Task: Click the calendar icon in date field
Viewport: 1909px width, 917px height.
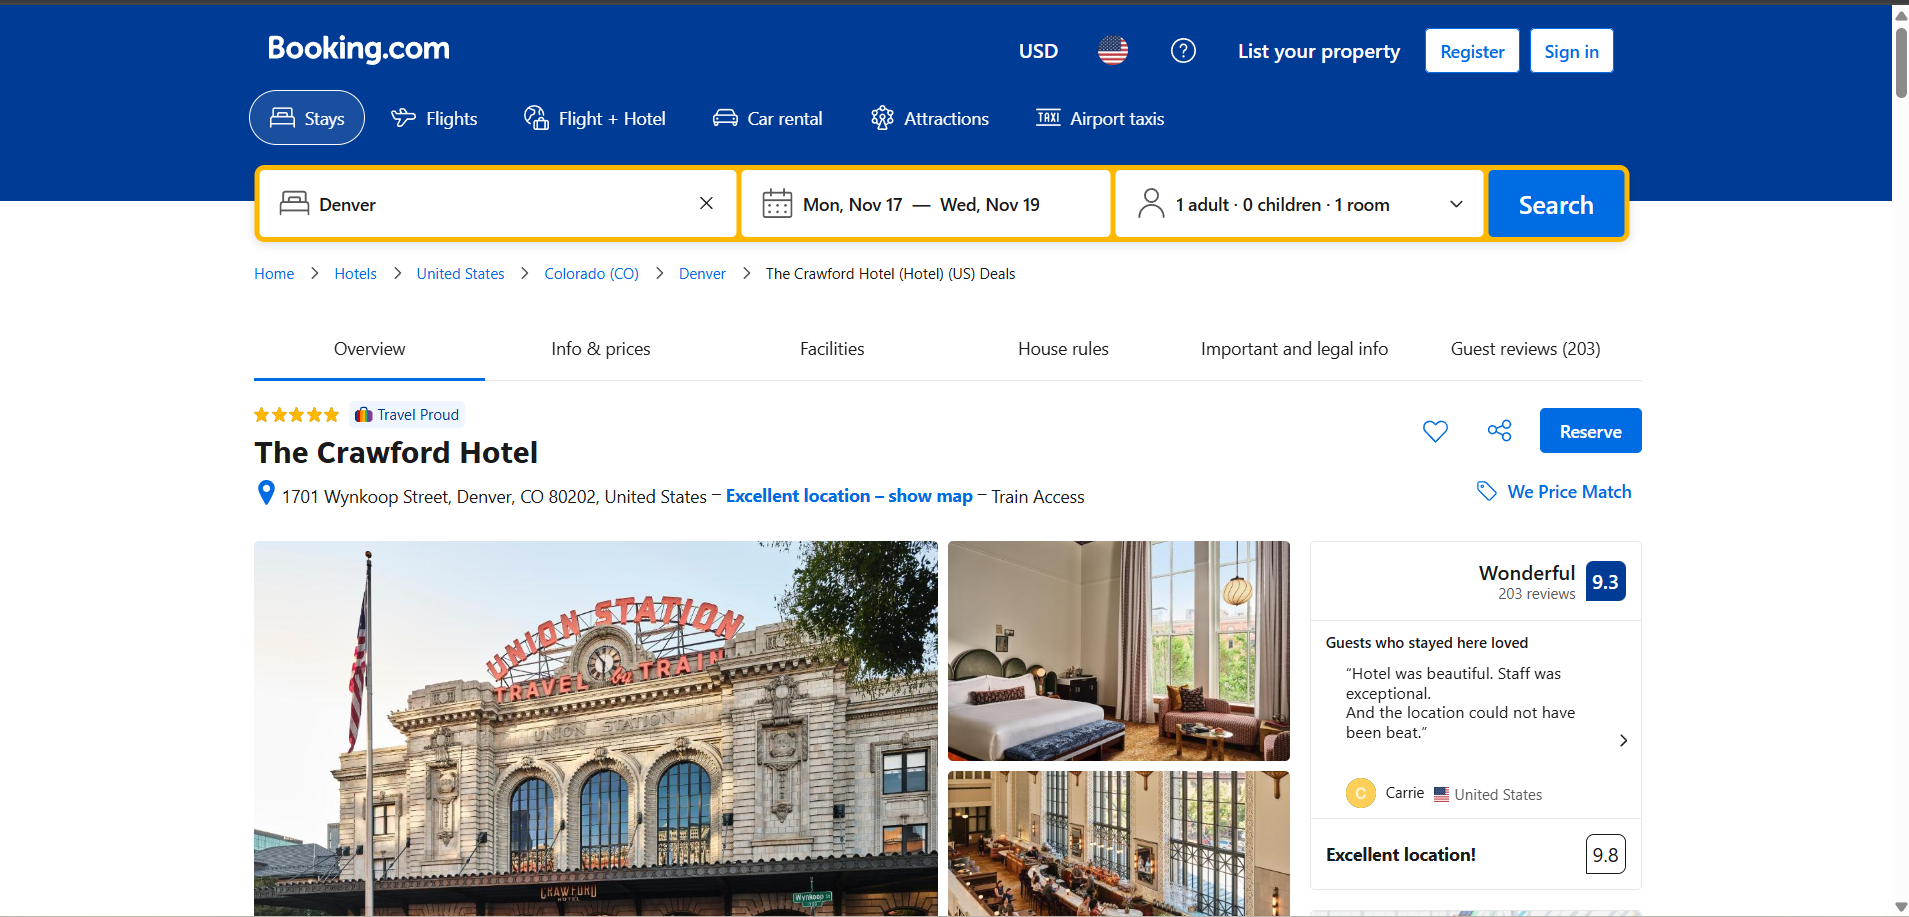Action: [777, 204]
